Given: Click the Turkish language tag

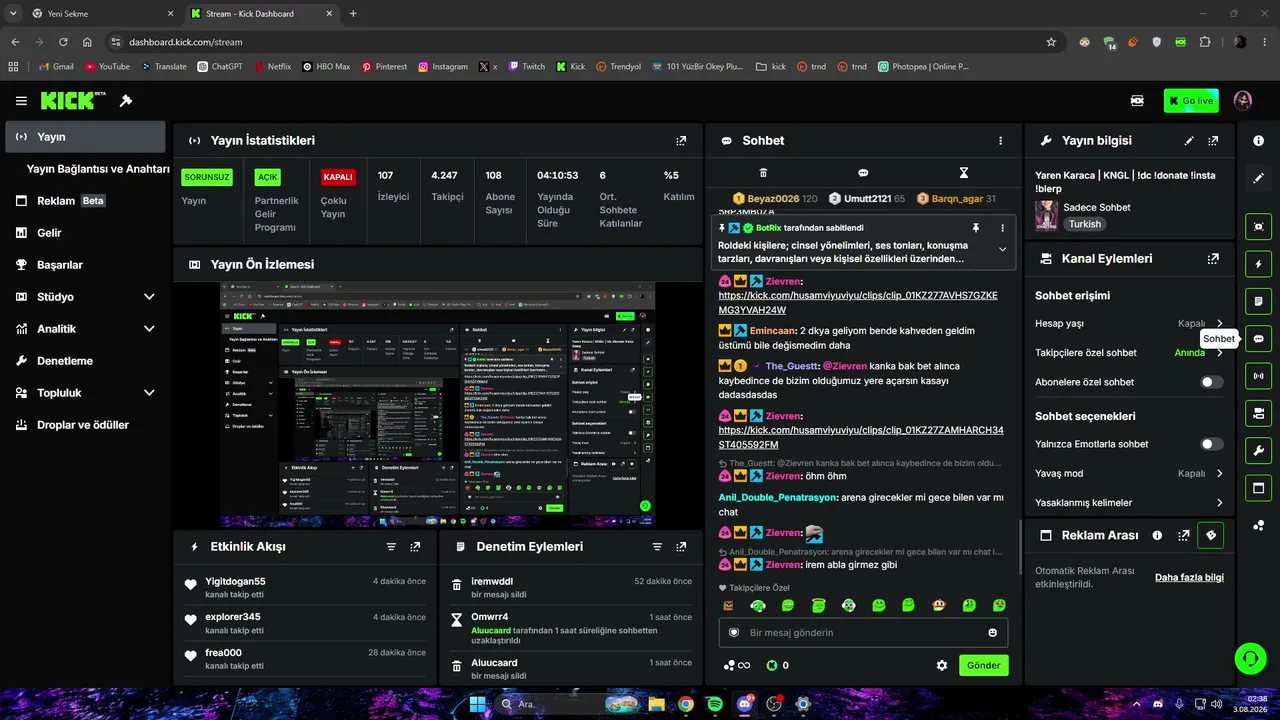Looking at the screenshot, I should coord(1084,225).
